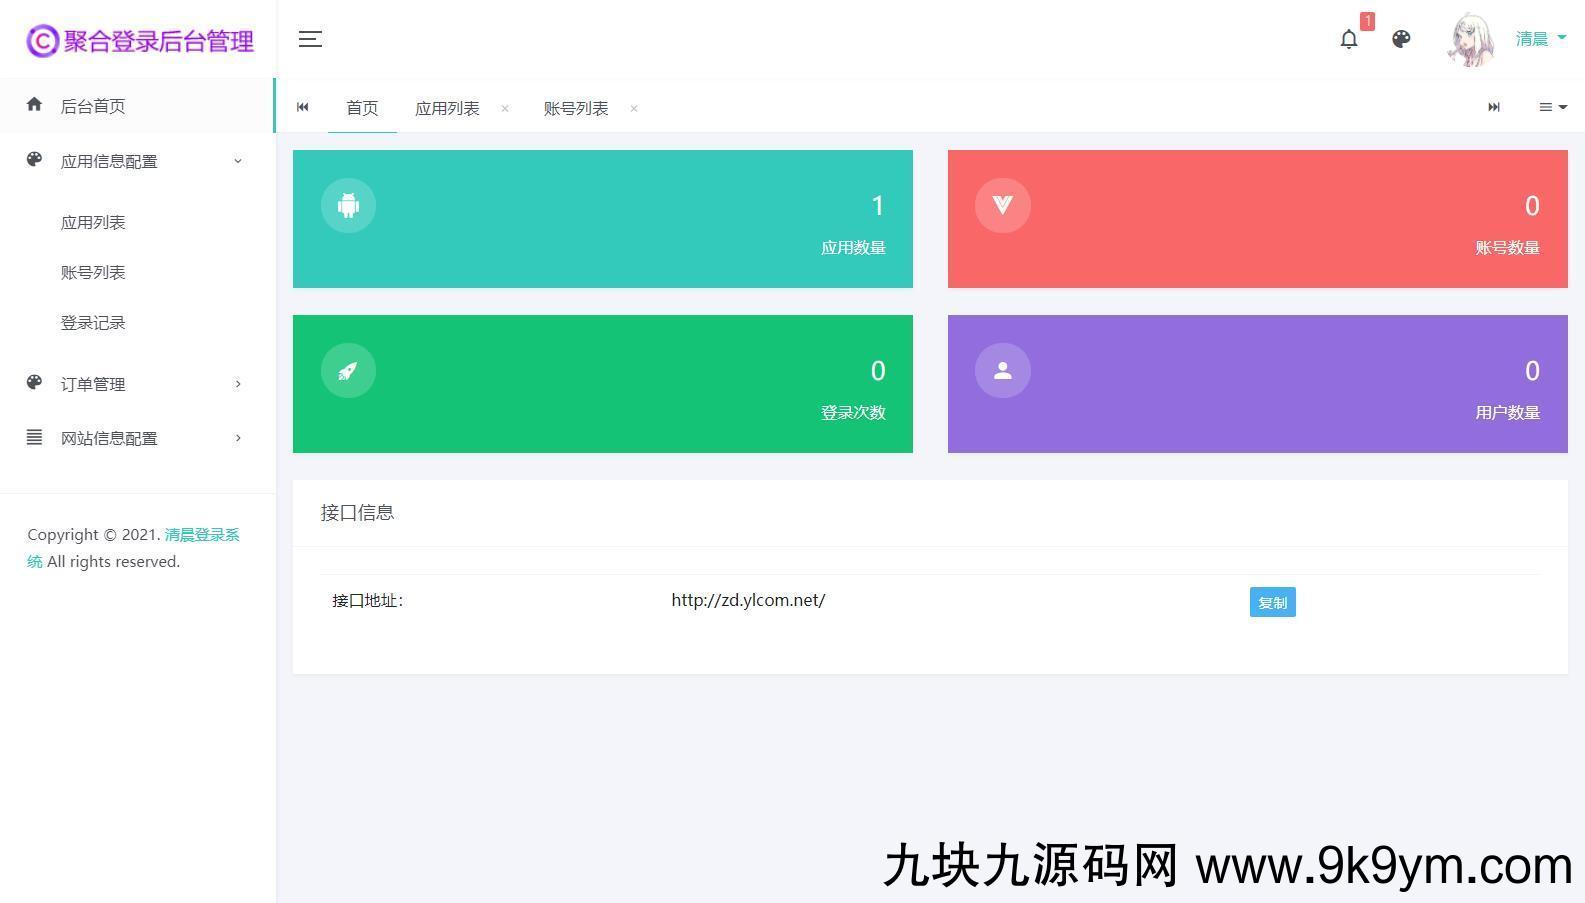Screen dimensions: 1585x903
Task: Open the 清晨登录系统 footer link
Action: click(x=202, y=535)
